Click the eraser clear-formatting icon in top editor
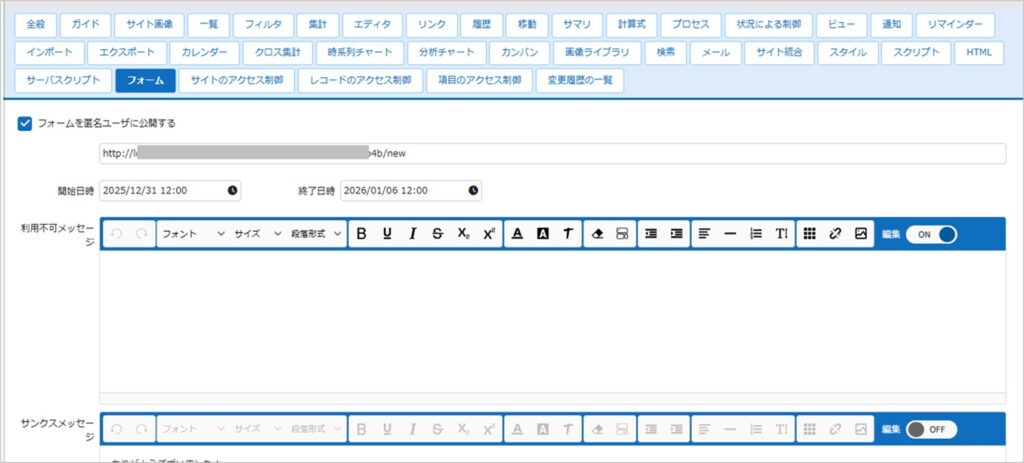This screenshot has width=1024, height=463. 598,233
